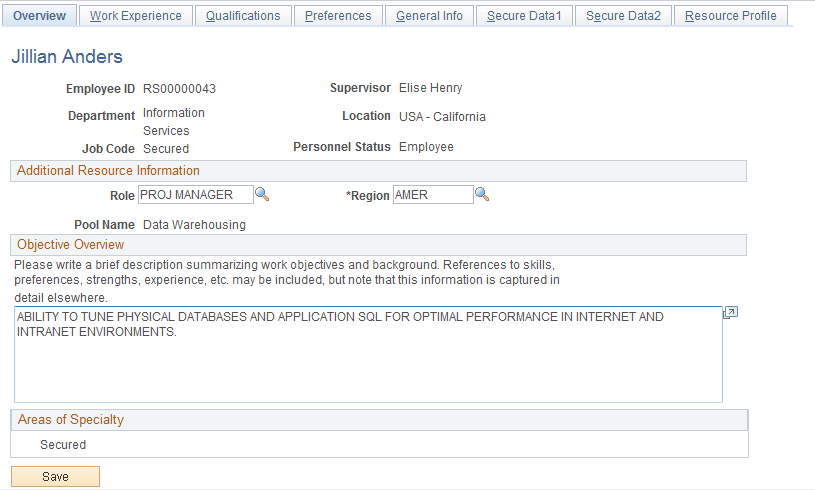The image size is (815, 491).
Task: Switch to the Secure Data2 tab
Action: pos(623,16)
